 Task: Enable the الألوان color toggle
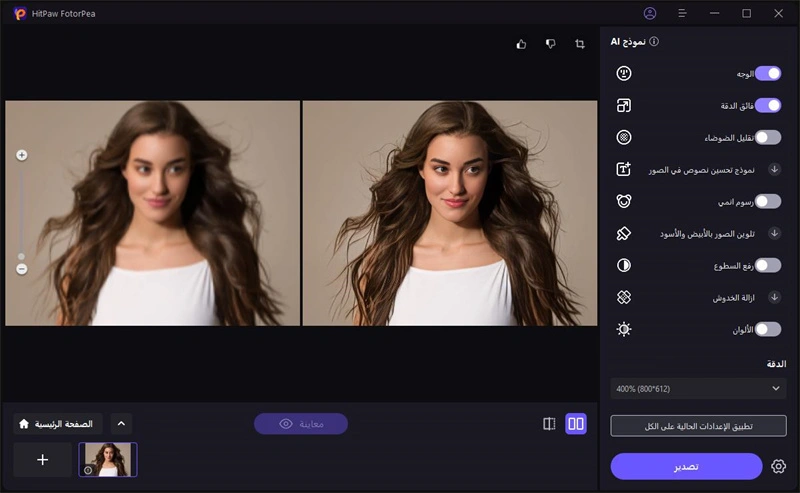pos(767,329)
